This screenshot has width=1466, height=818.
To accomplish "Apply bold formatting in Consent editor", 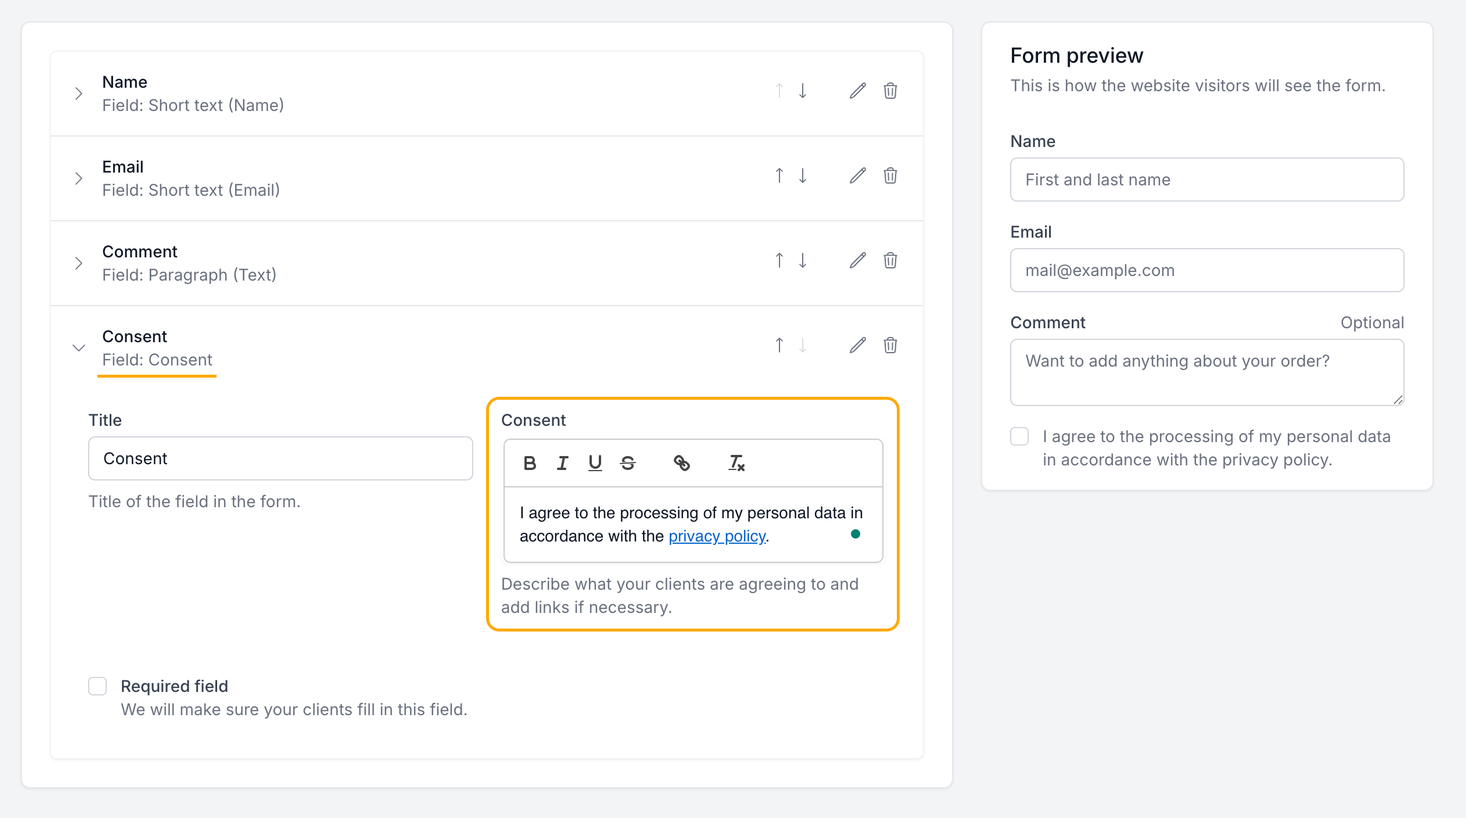I will point(530,463).
